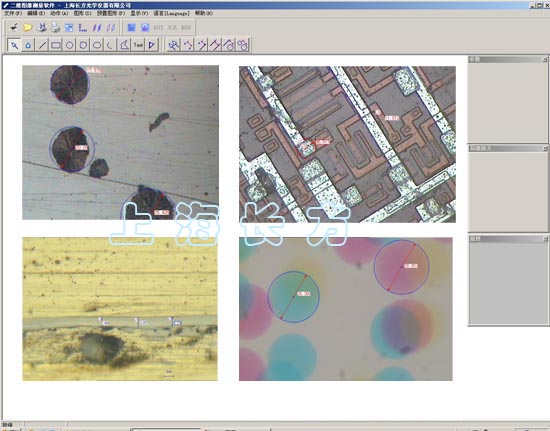Collapse the middle right side panel
Image resolution: width=550 pixels, height=431 pixels.
[x=545, y=149]
